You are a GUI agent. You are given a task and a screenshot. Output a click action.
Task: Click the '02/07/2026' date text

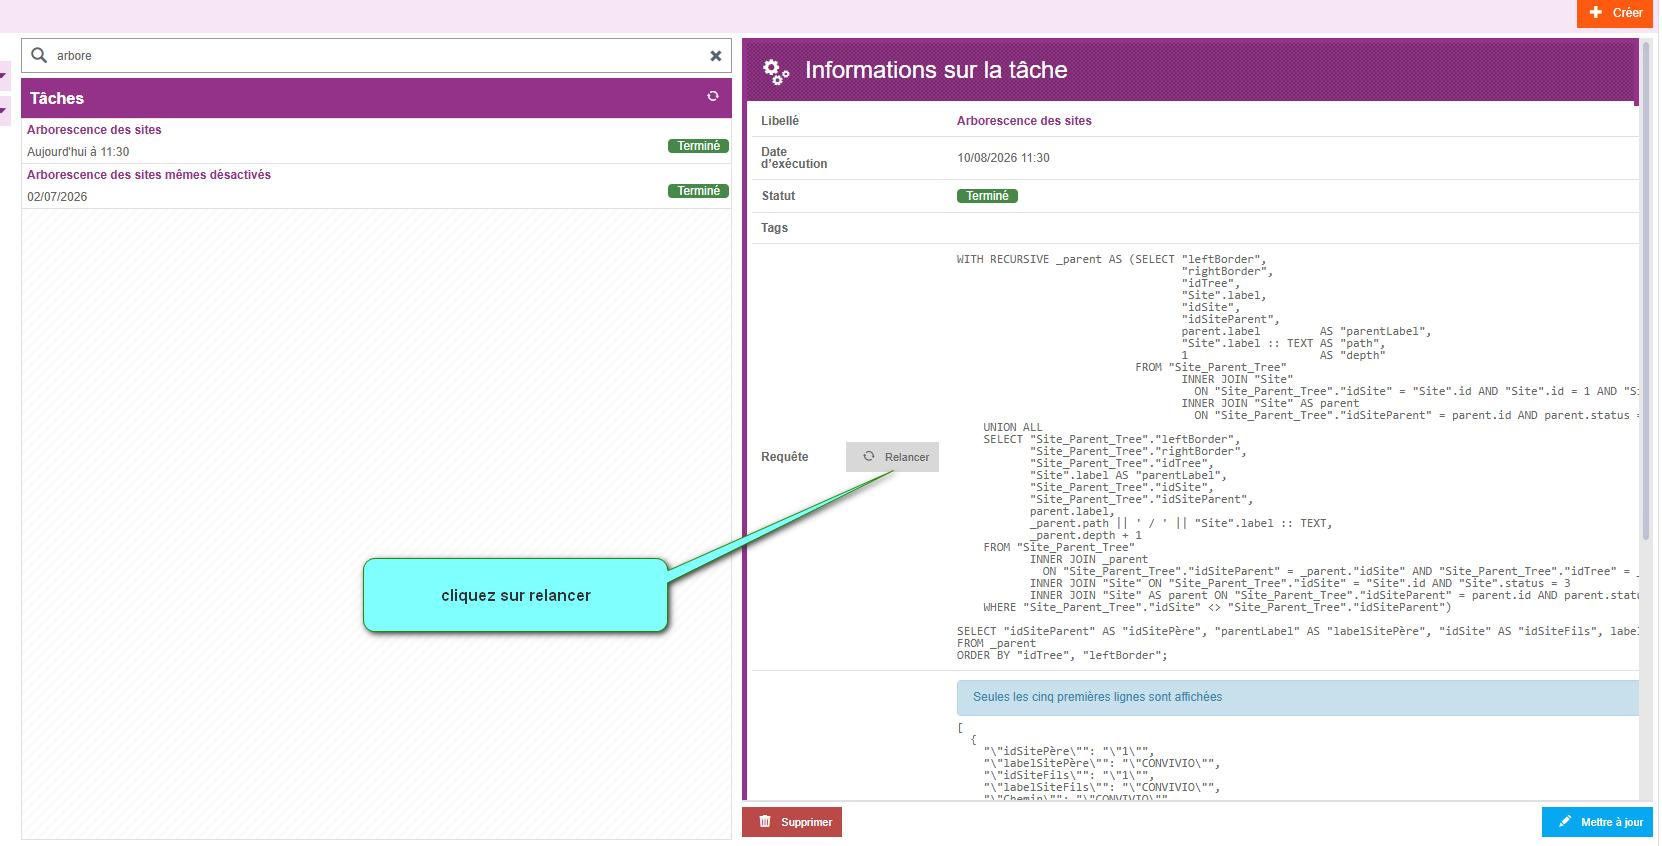point(57,197)
